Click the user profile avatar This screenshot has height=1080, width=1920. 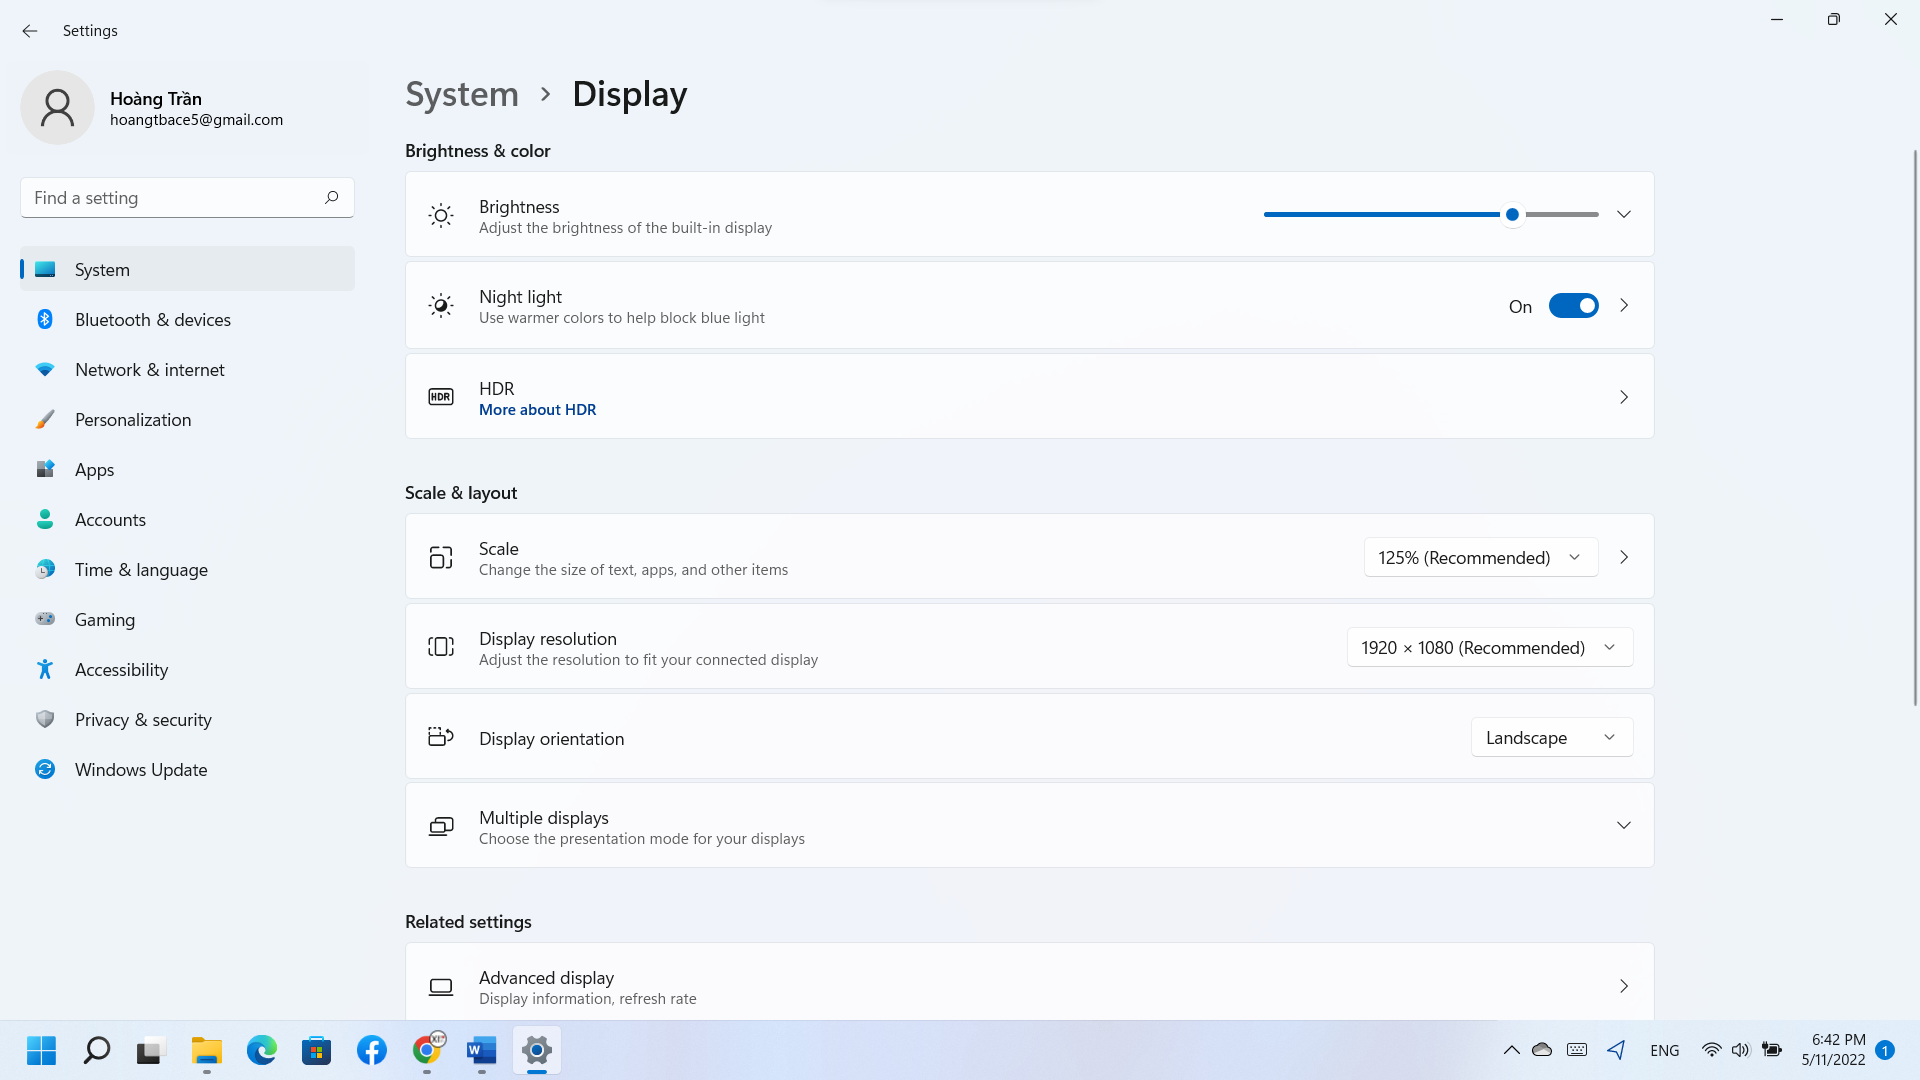tap(57, 107)
